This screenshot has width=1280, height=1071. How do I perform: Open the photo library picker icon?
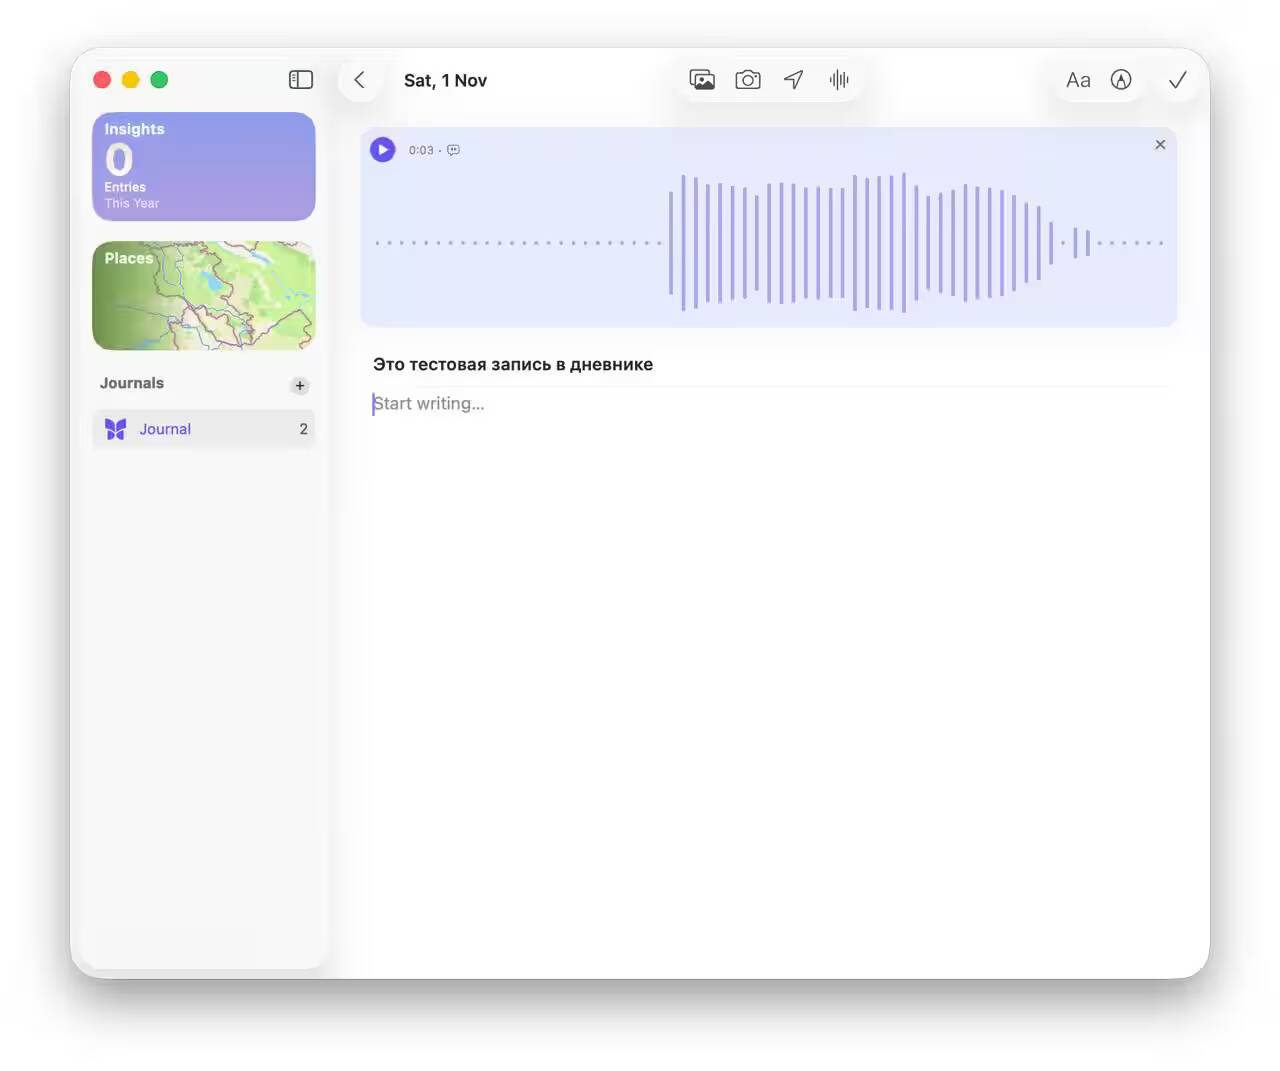[x=702, y=80]
